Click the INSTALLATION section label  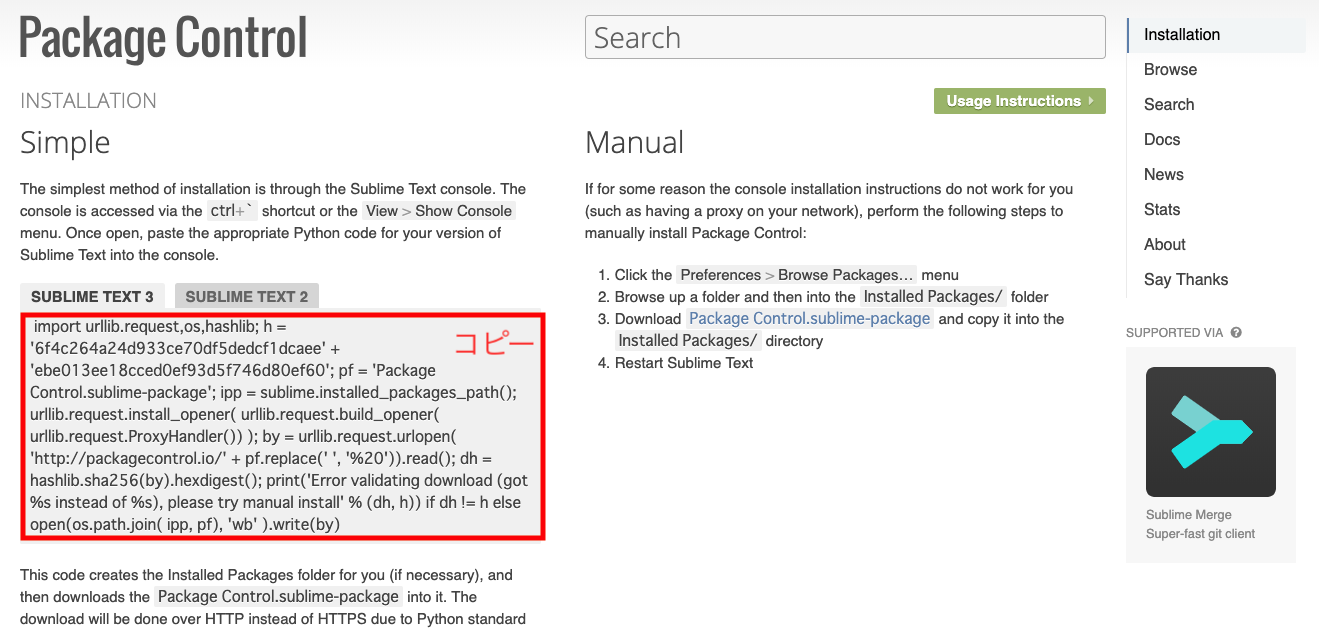(x=88, y=101)
